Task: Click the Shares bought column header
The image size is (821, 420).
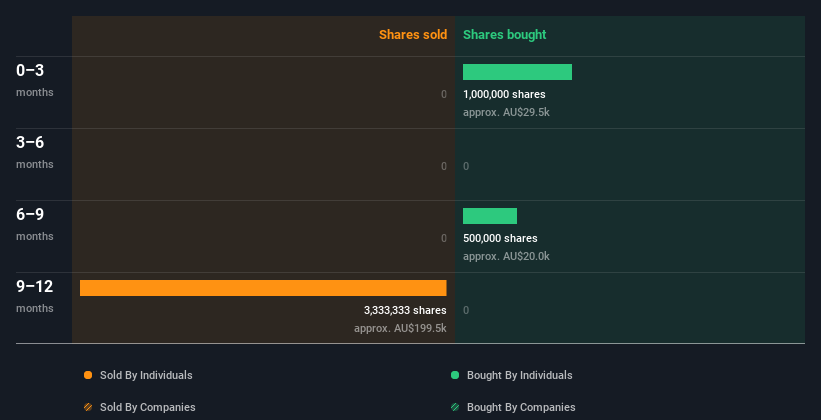Action: 505,35
